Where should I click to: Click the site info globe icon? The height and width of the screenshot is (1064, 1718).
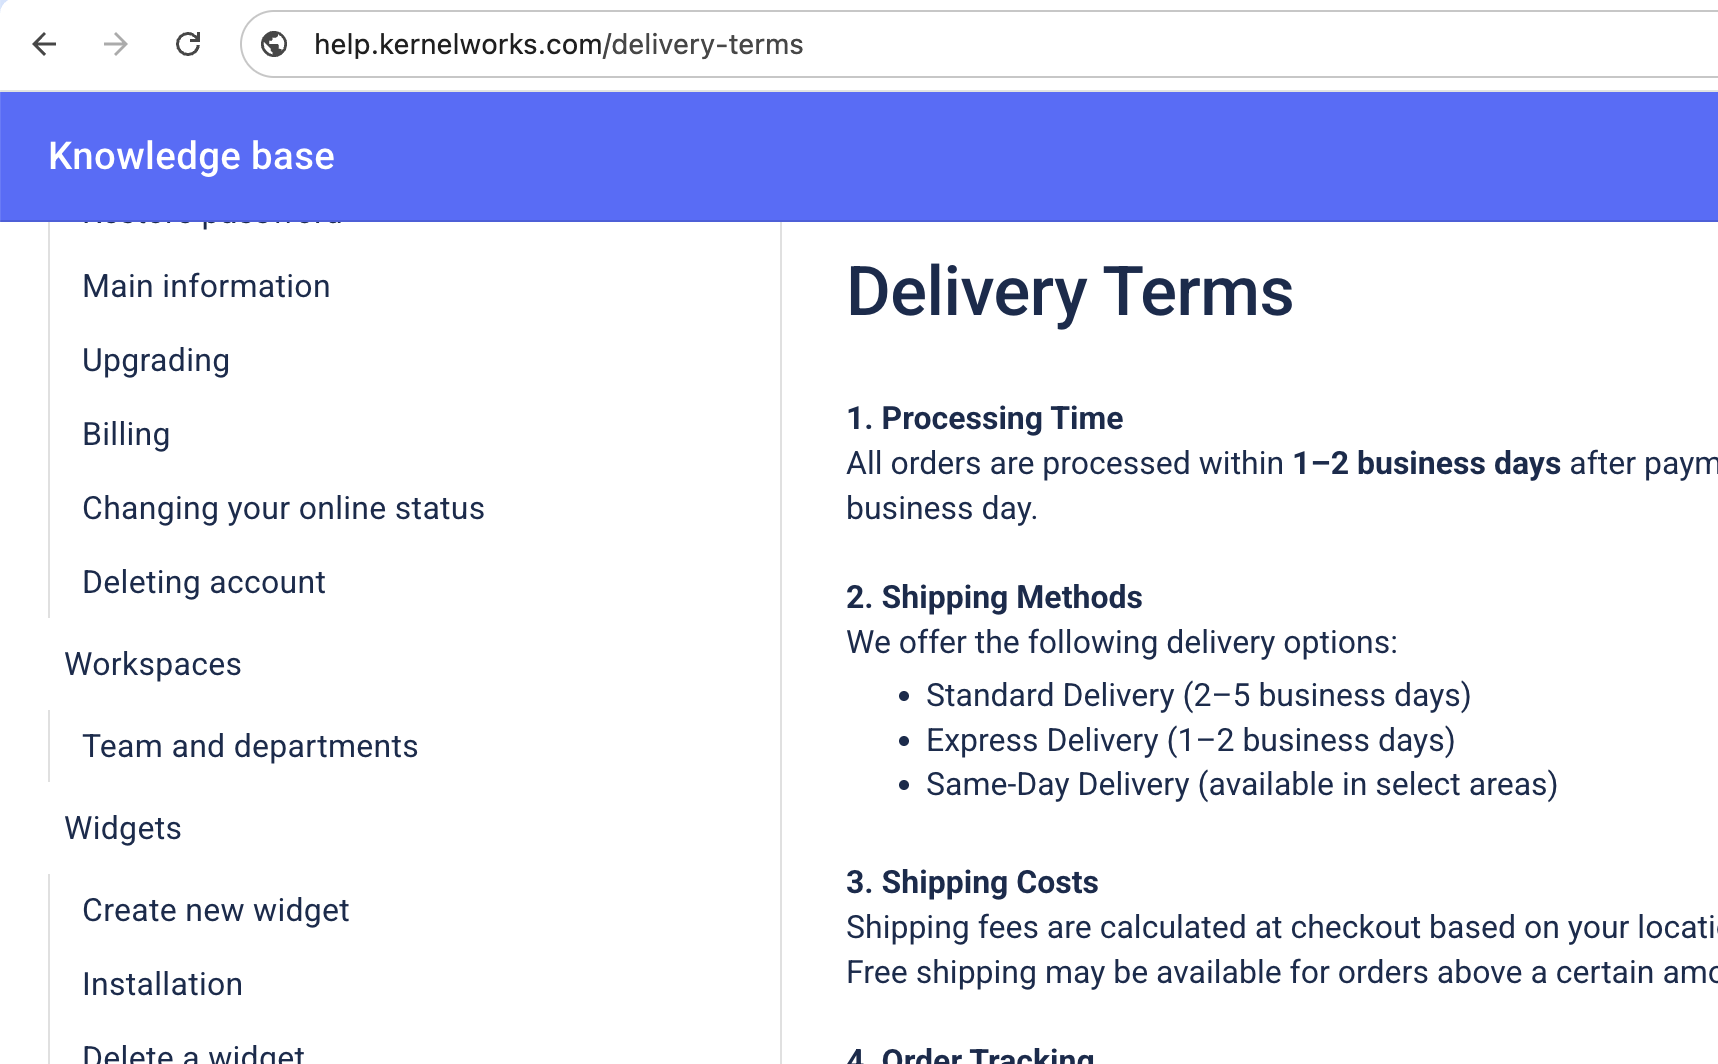(274, 44)
